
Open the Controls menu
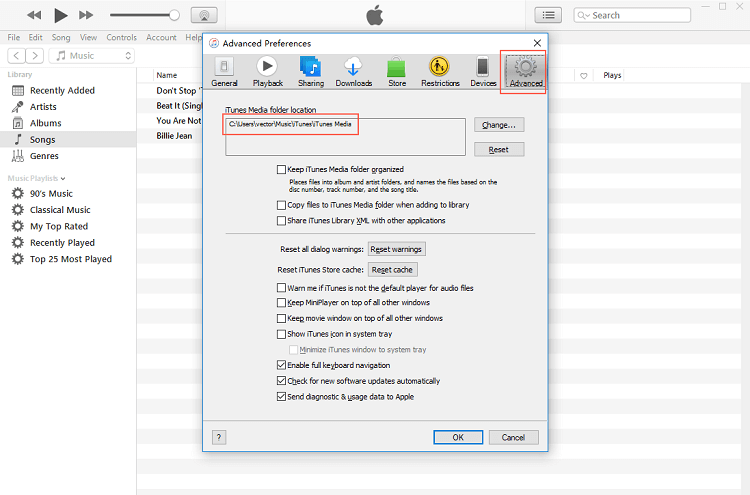click(x=121, y=37)
